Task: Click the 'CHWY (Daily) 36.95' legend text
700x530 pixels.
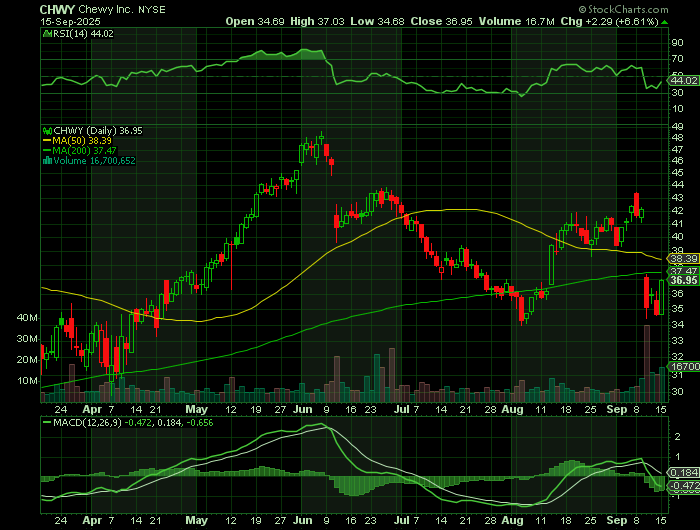Action: (x=98, y=131)
